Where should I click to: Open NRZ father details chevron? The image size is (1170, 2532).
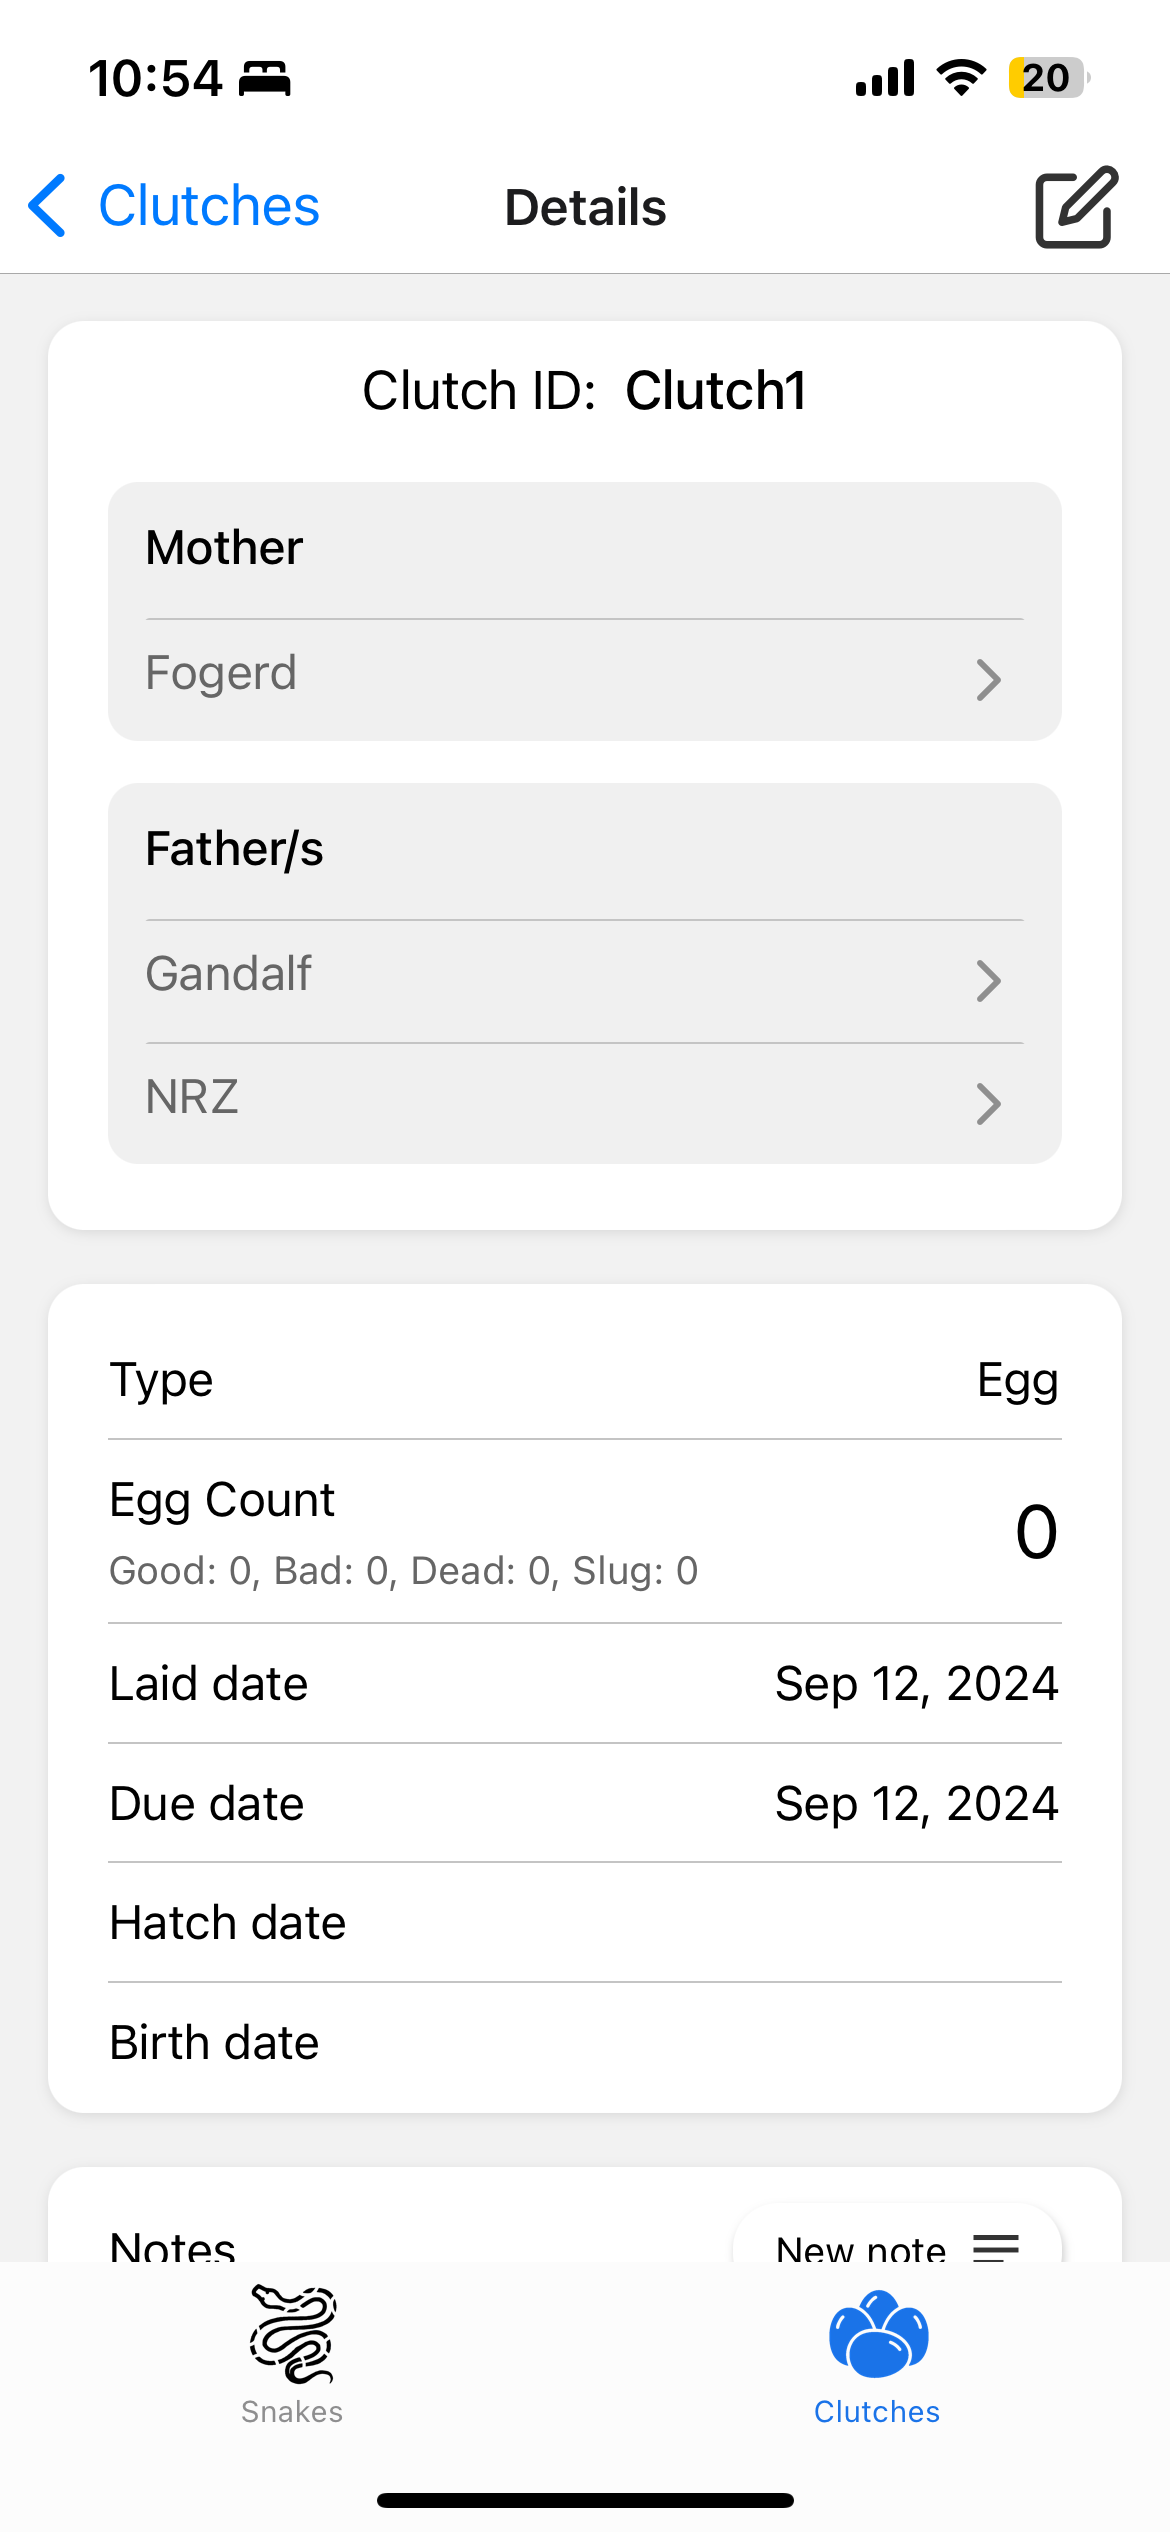click(988, 1104)
